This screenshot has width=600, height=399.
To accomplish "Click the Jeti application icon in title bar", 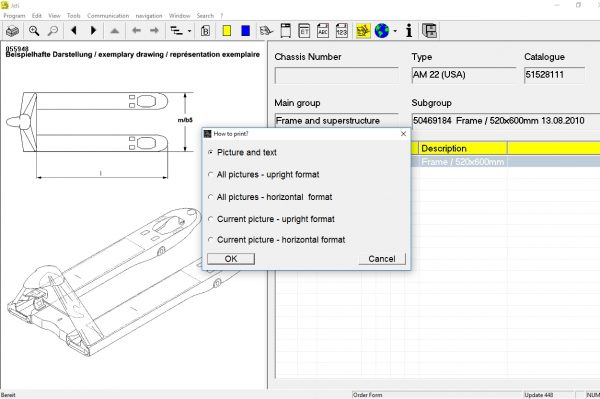I will [x=5, y=5].
